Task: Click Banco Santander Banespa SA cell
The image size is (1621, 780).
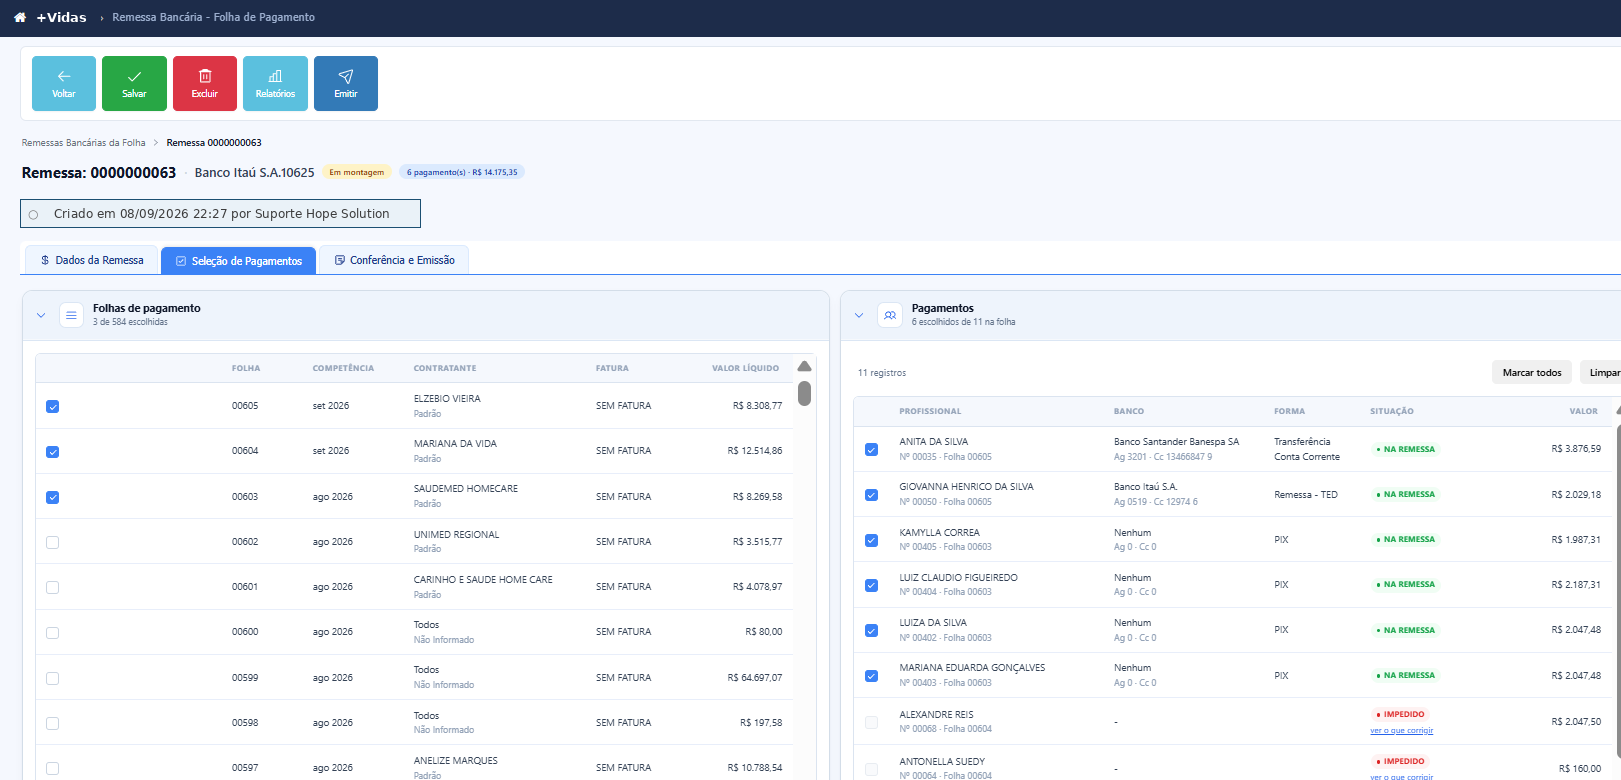Action: [1176, 442]
